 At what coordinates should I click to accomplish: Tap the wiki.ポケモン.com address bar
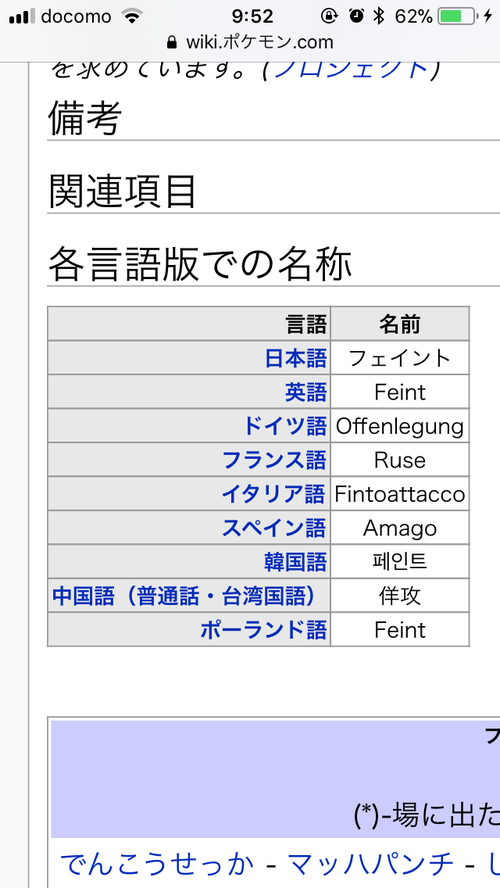point(250,42)
